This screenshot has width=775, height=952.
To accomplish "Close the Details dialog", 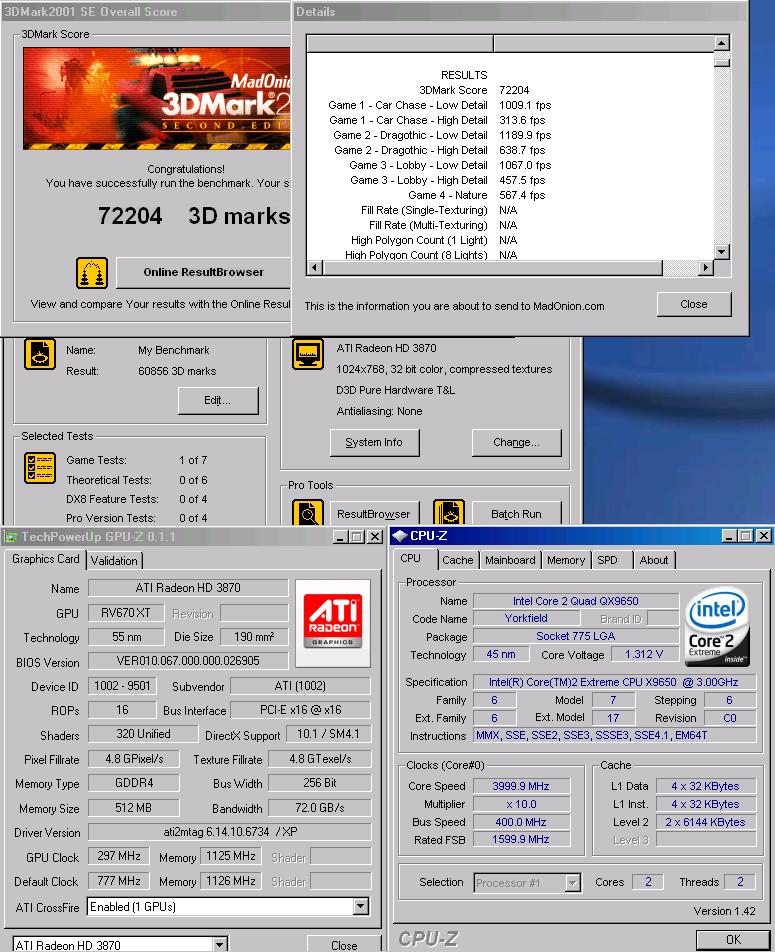I will point(694,304).
